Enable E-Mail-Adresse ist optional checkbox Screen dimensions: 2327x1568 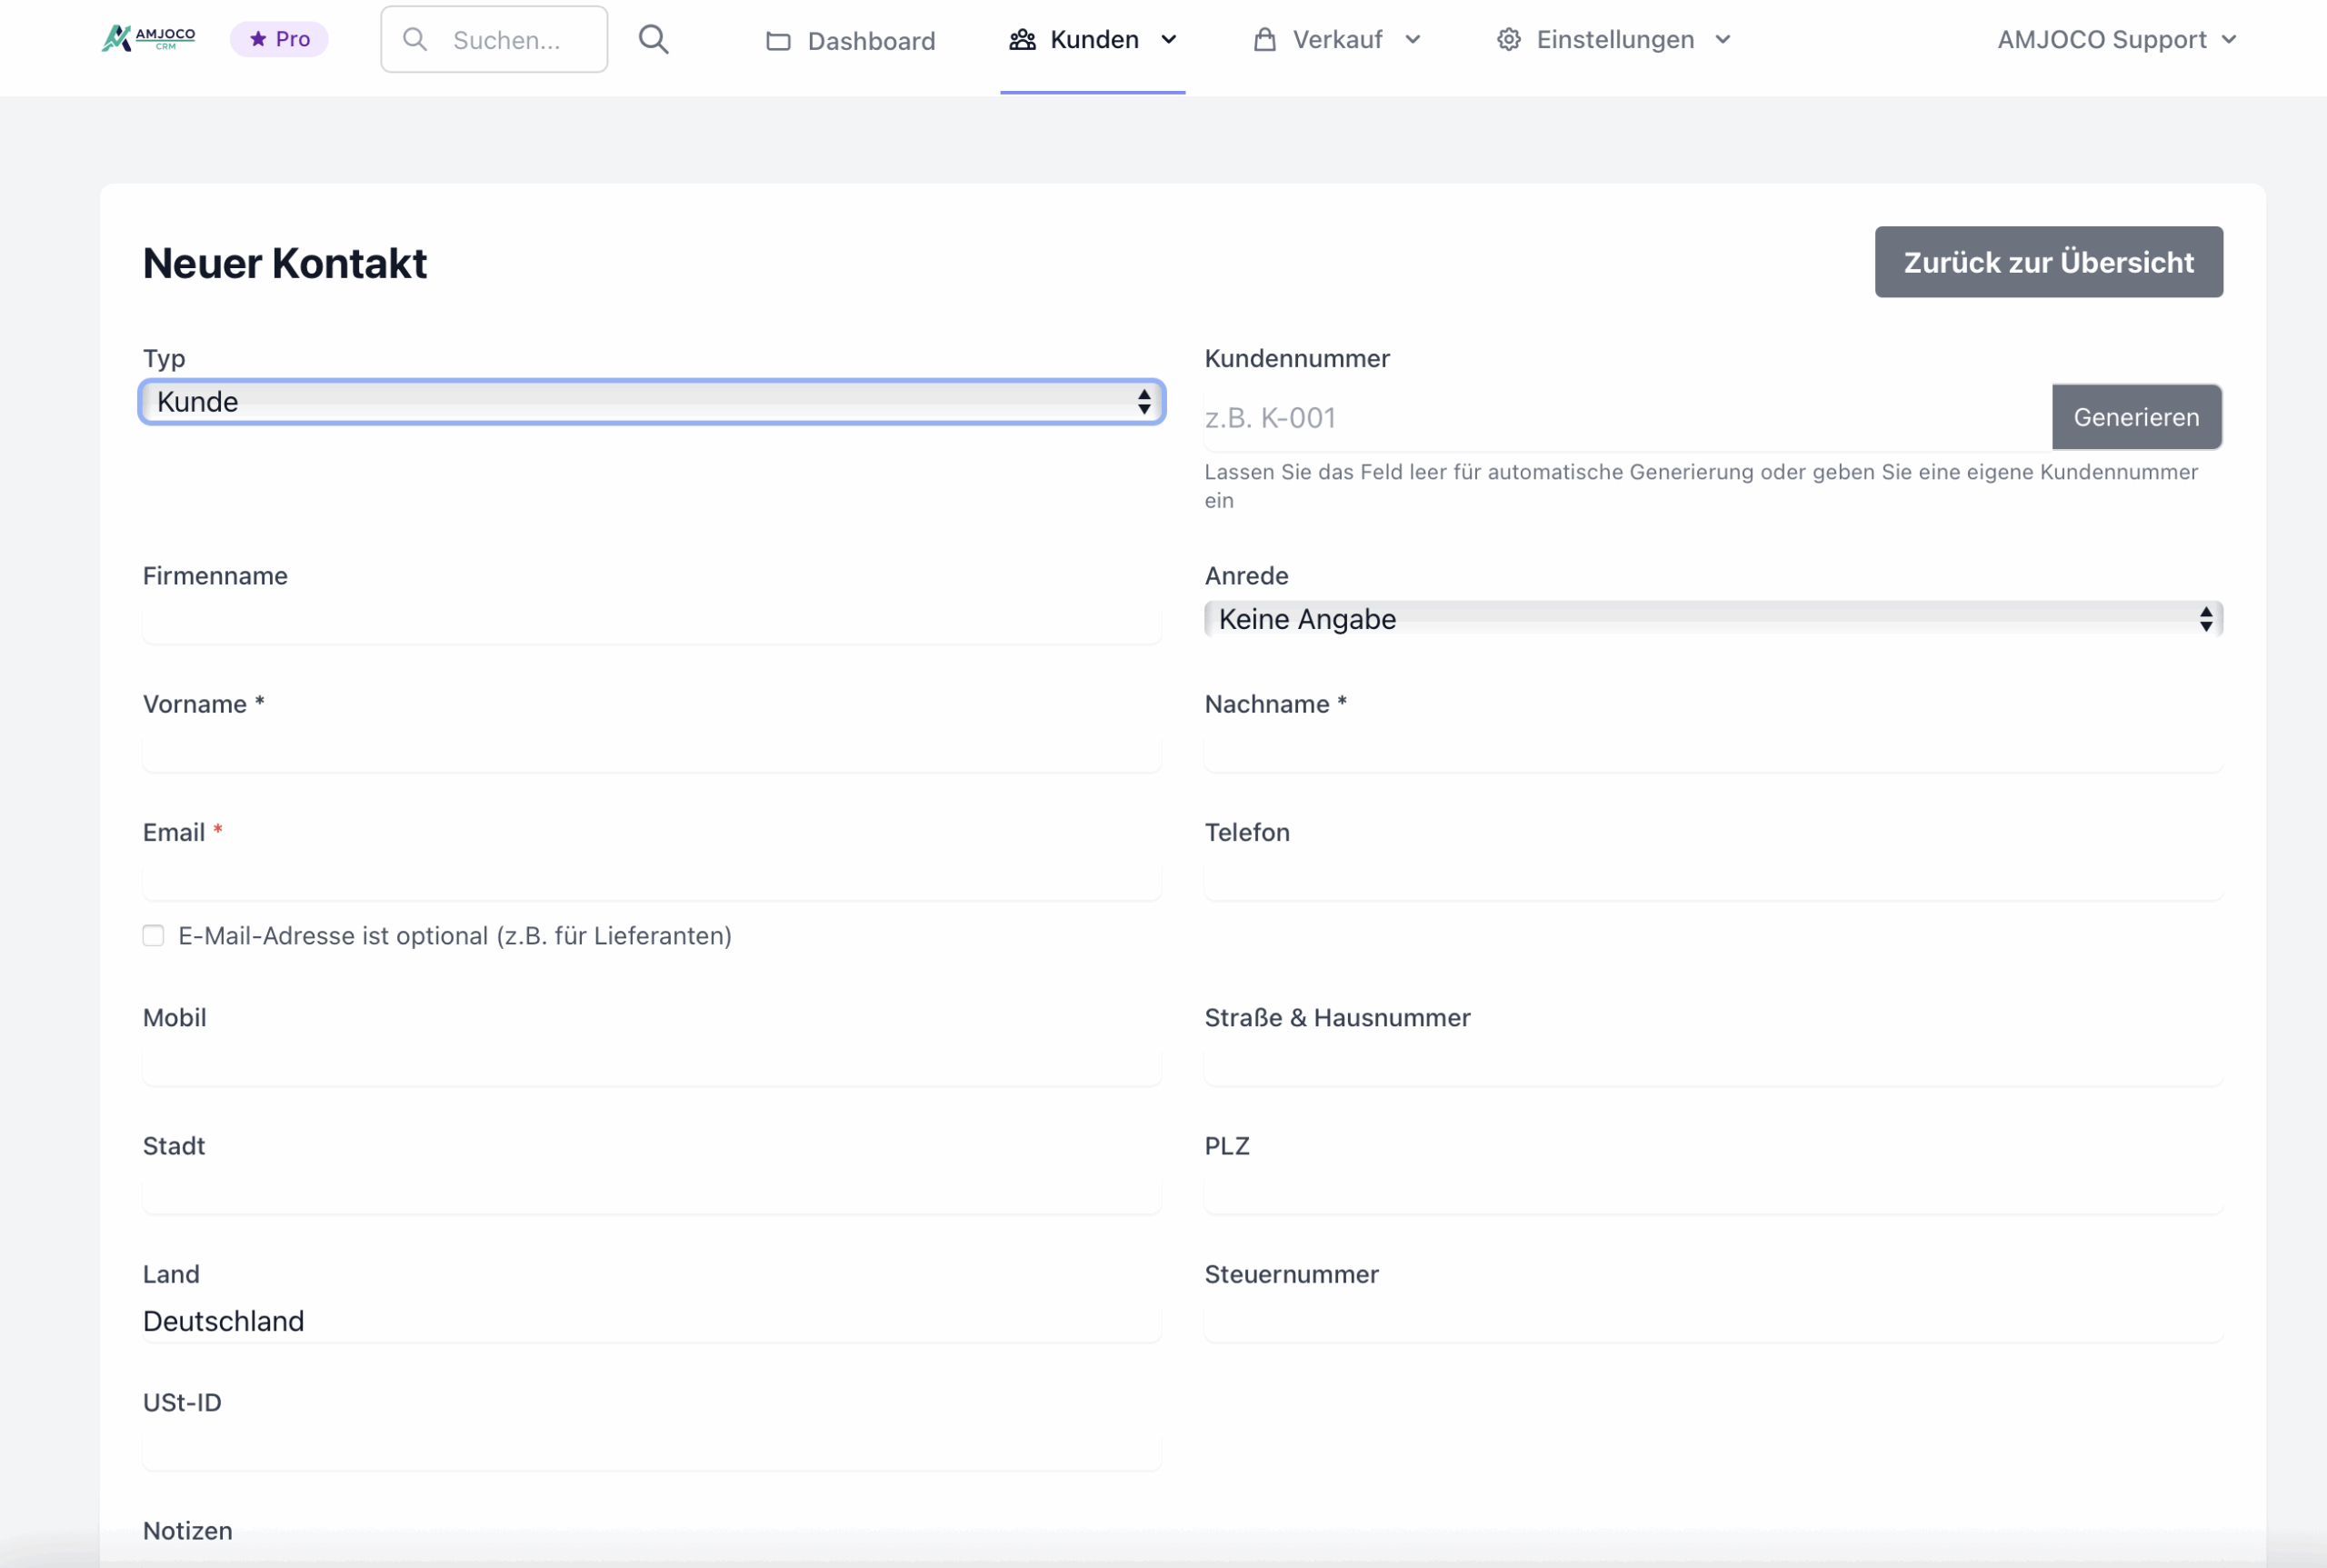coord(153,935)
